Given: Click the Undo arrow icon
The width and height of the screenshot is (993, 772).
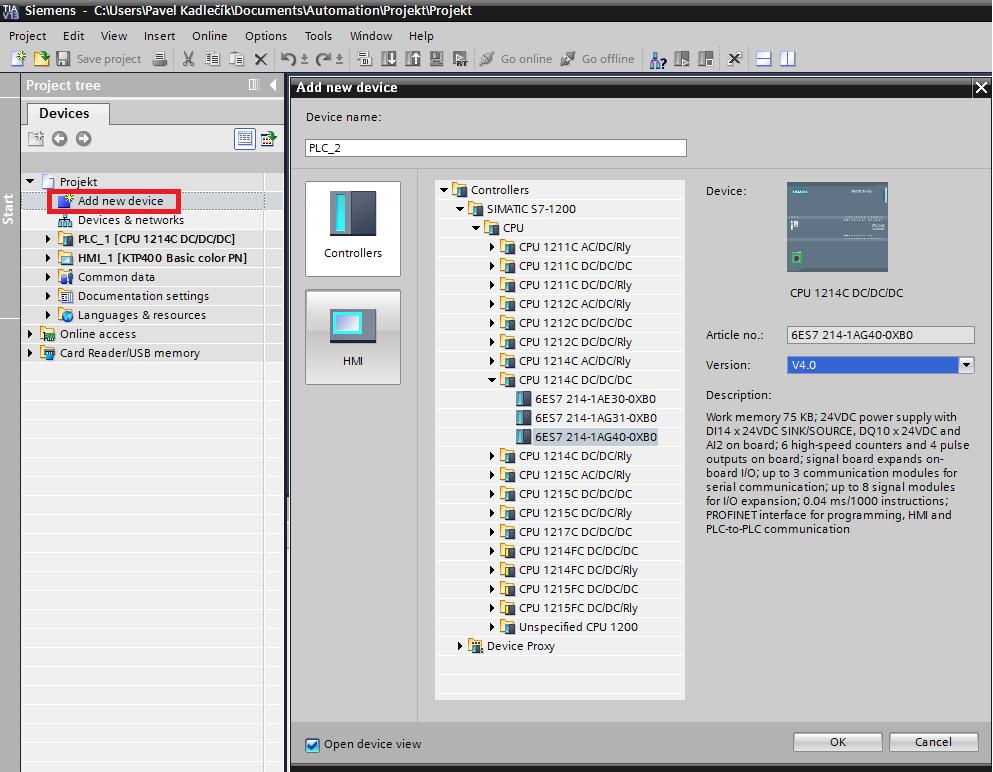Looking at the screenshot, I should point(288,59).
